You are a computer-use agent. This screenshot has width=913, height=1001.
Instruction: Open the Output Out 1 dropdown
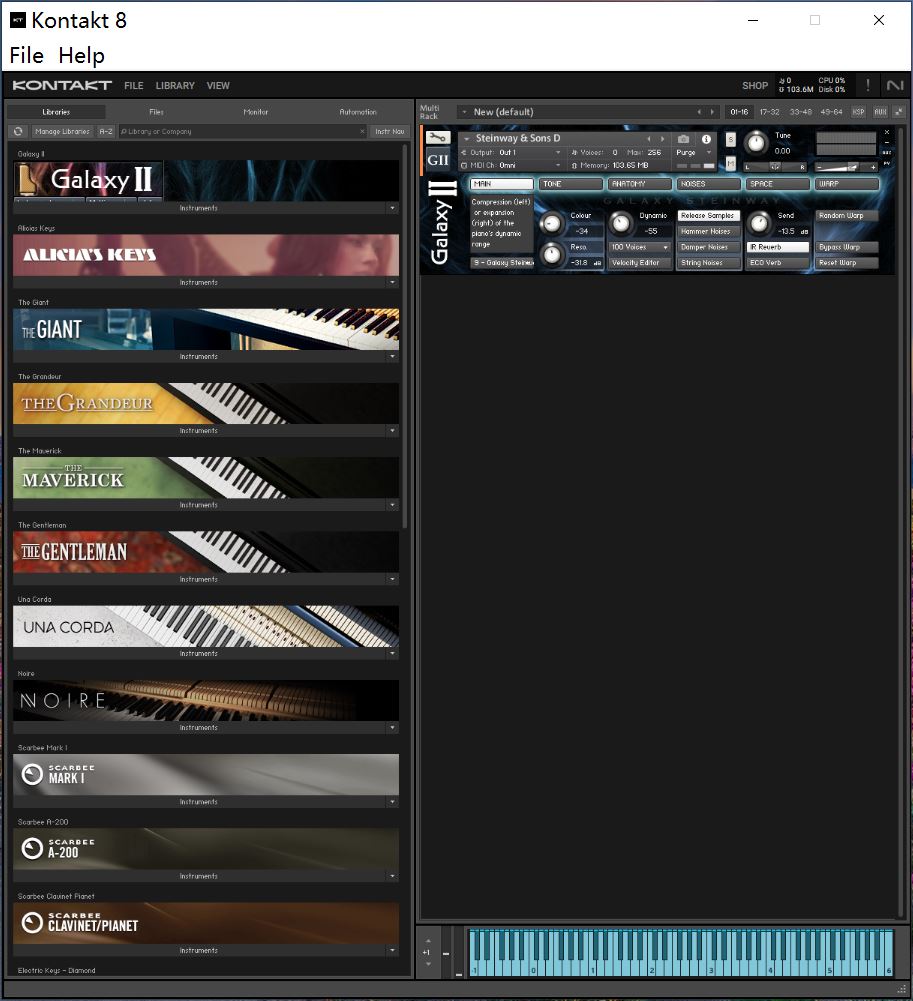510,153
